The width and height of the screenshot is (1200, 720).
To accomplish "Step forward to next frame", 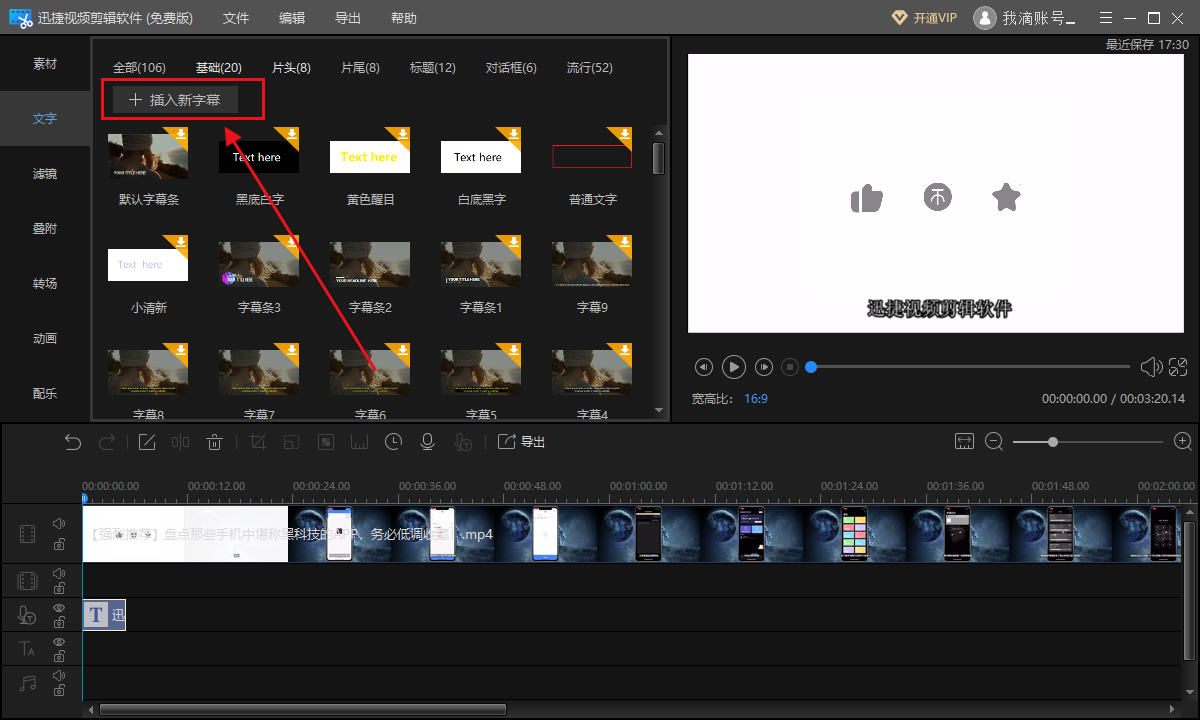I will tap(764, 367).
